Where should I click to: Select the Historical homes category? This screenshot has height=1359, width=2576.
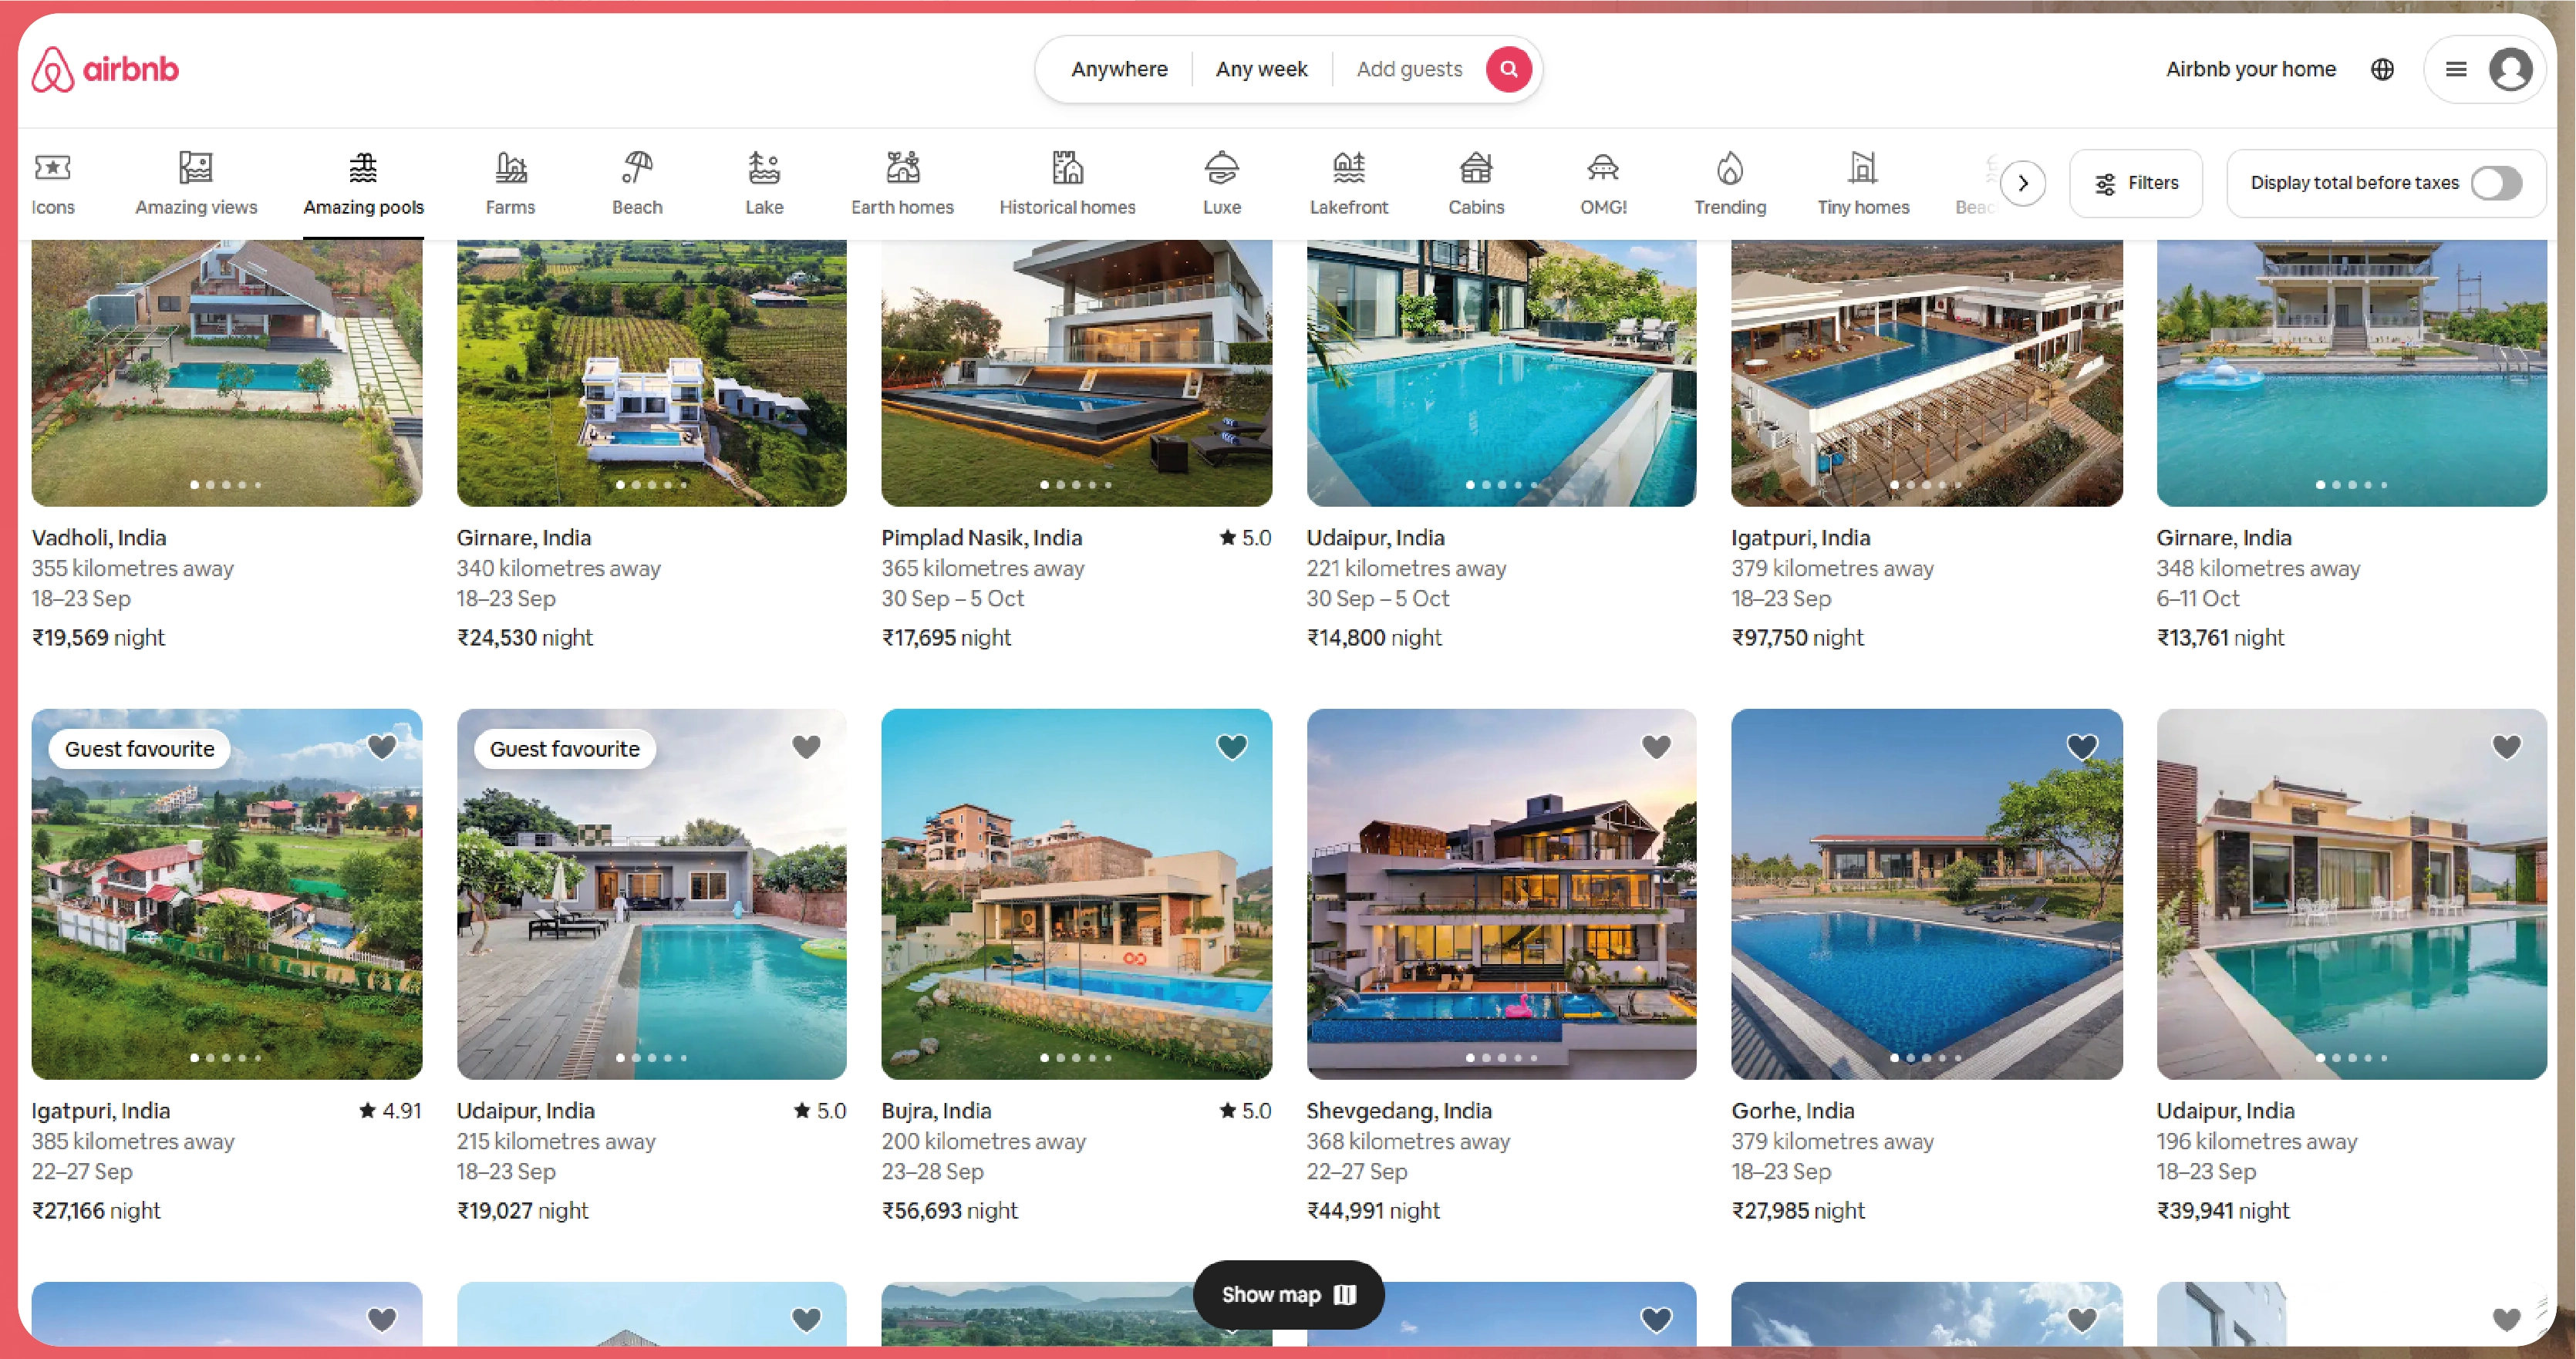[x=1067, y=184]
